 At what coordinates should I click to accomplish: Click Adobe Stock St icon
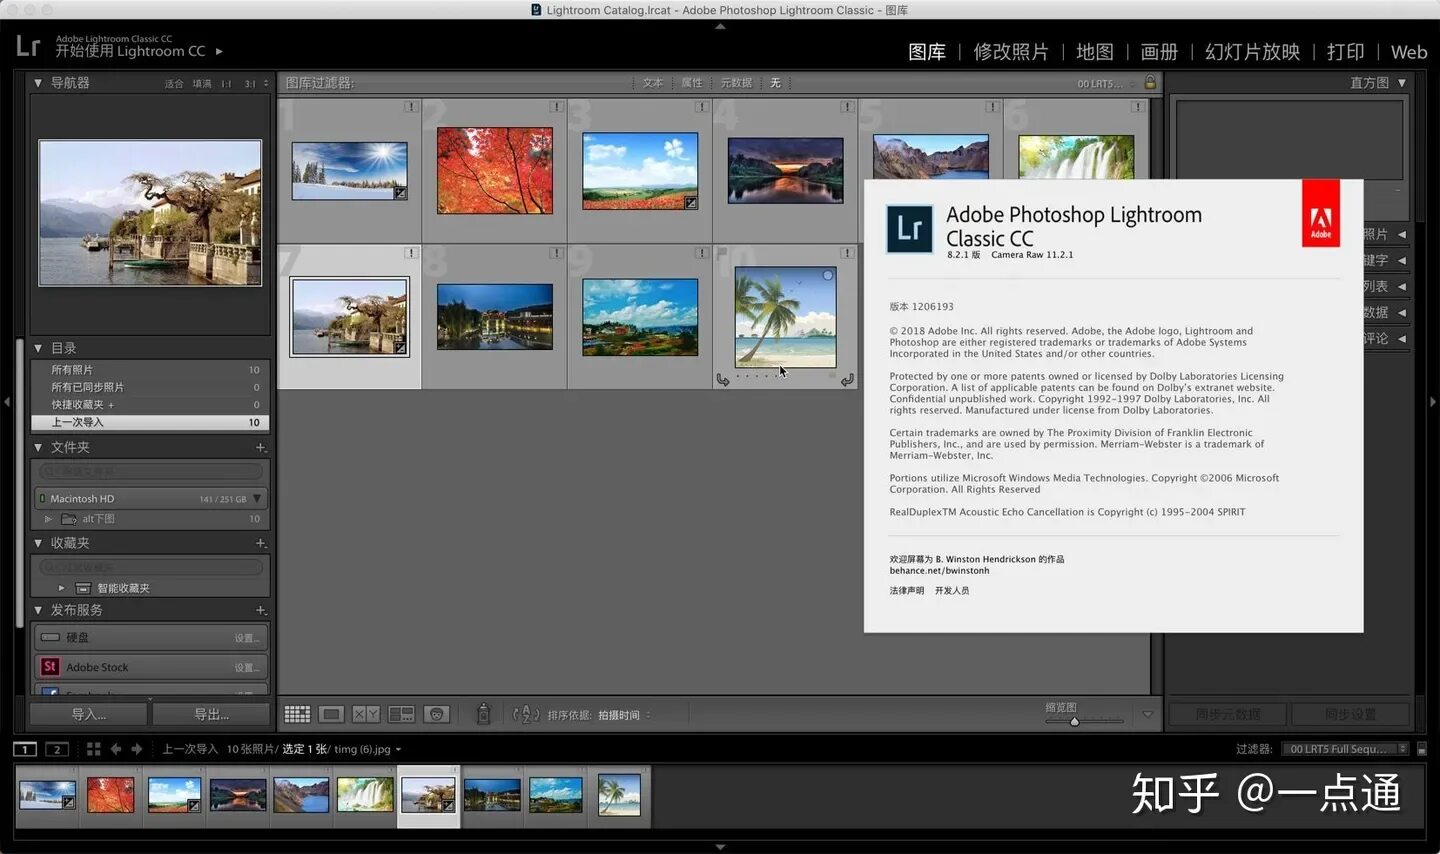[50, 666]
